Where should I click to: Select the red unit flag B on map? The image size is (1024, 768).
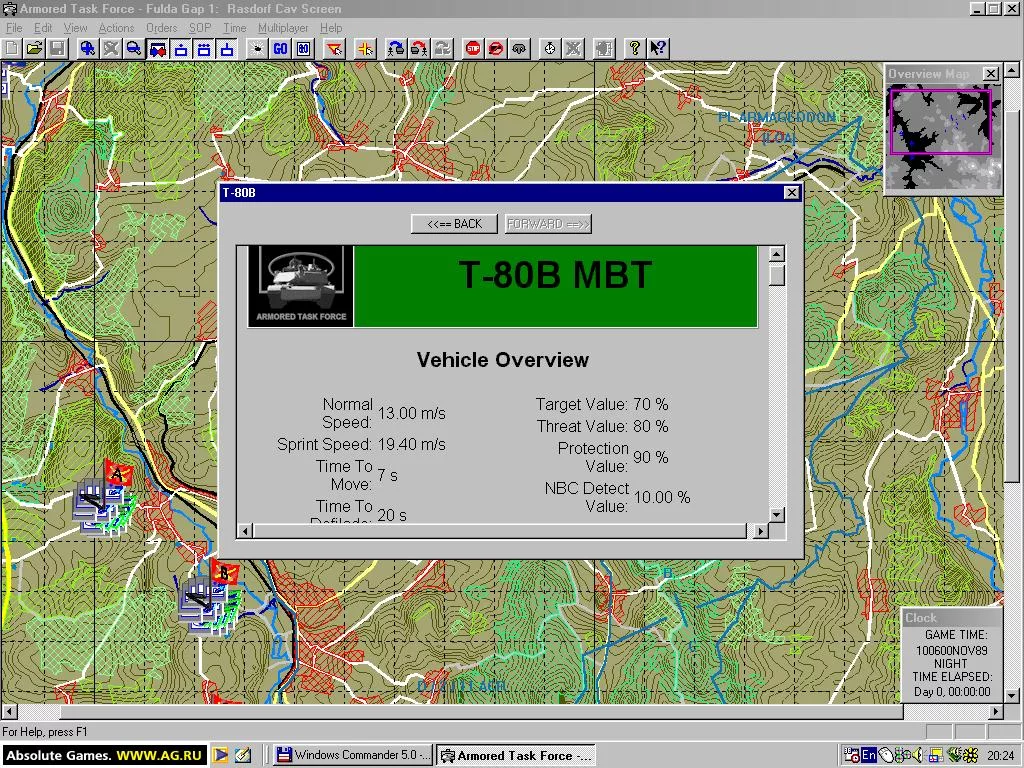[x=224, y=573]
